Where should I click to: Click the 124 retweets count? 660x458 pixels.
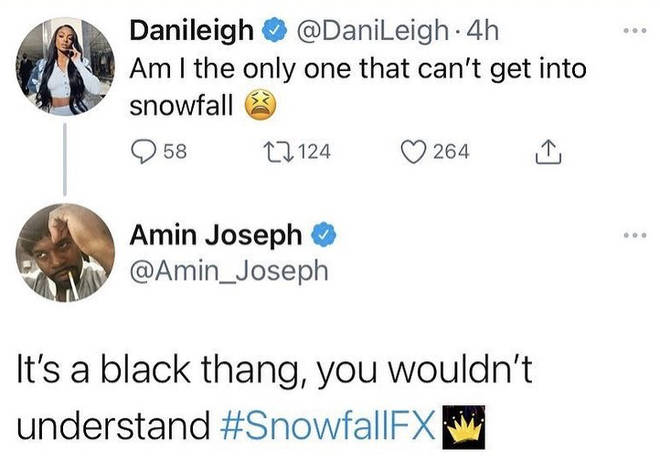click(x=314, y=152)
